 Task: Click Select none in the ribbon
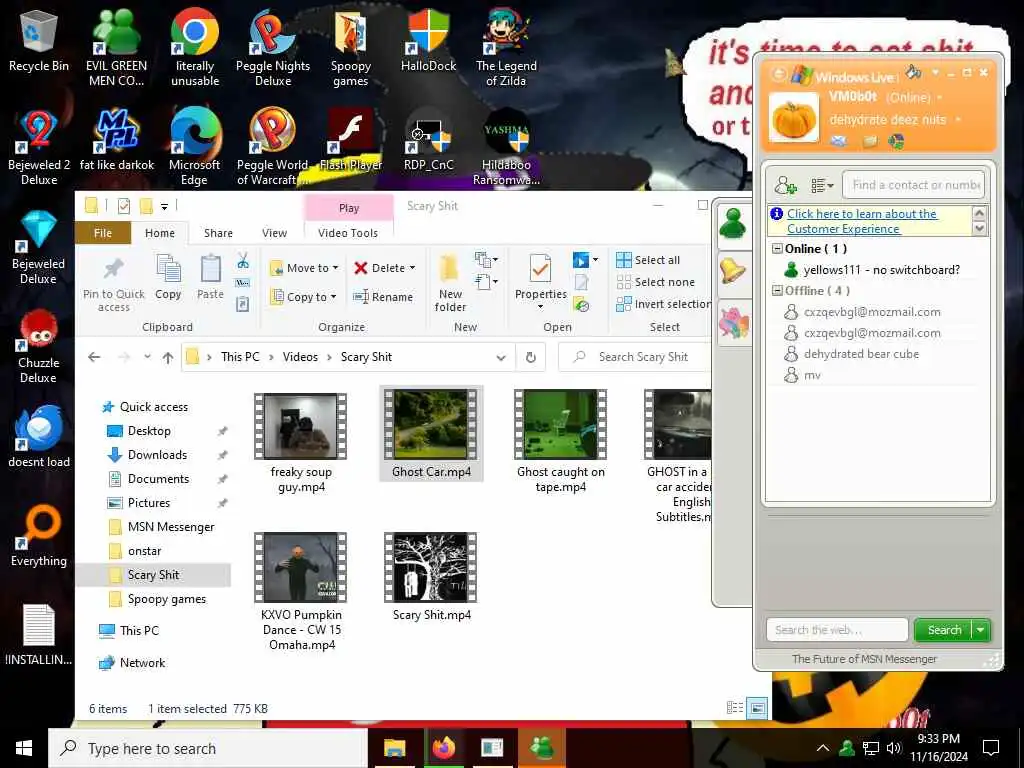coord(656,282)
